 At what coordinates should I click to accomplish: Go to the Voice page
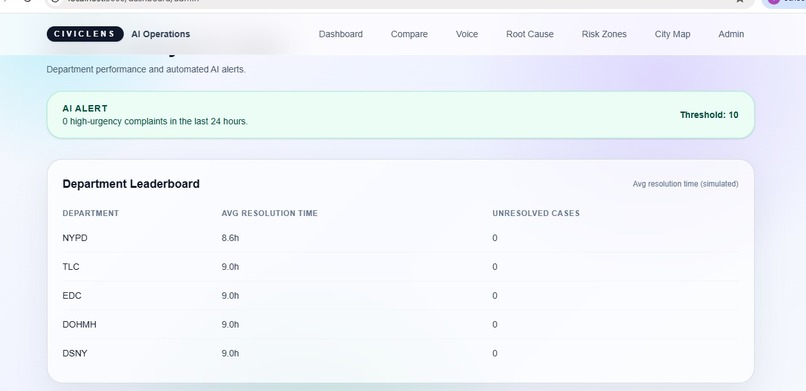467,34
